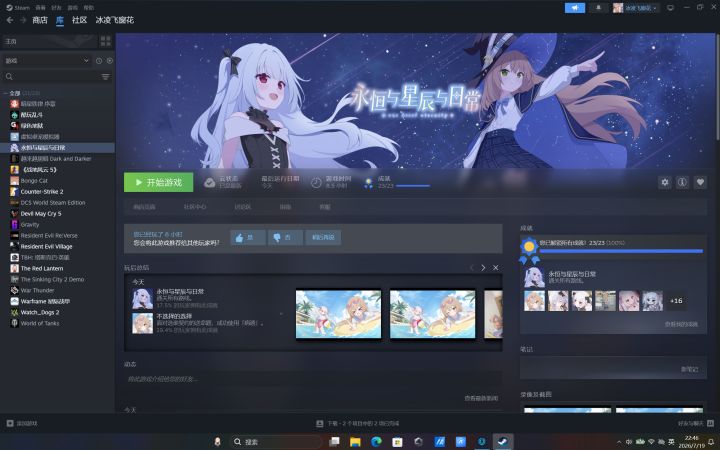Viewport: 720px width, 450px height.
Task: Select War Thunder in library list
Action: [57, 290]
